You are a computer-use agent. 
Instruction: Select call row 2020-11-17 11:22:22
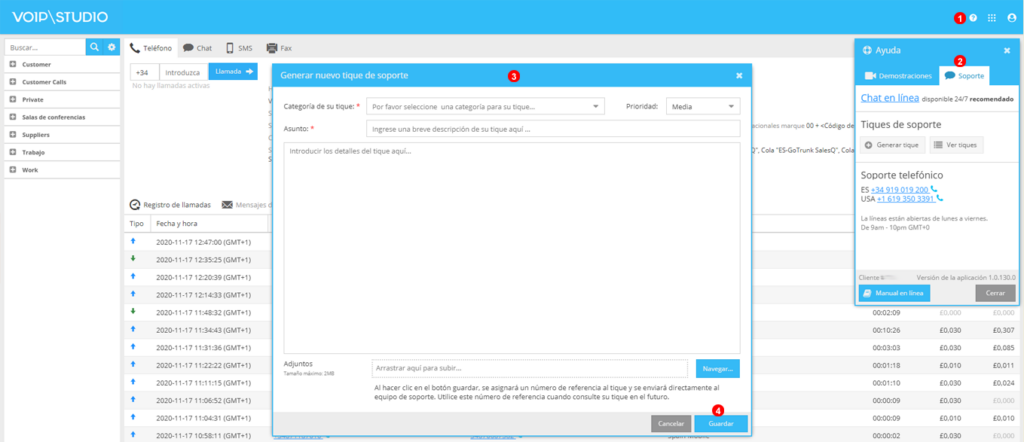pos(202,365)
